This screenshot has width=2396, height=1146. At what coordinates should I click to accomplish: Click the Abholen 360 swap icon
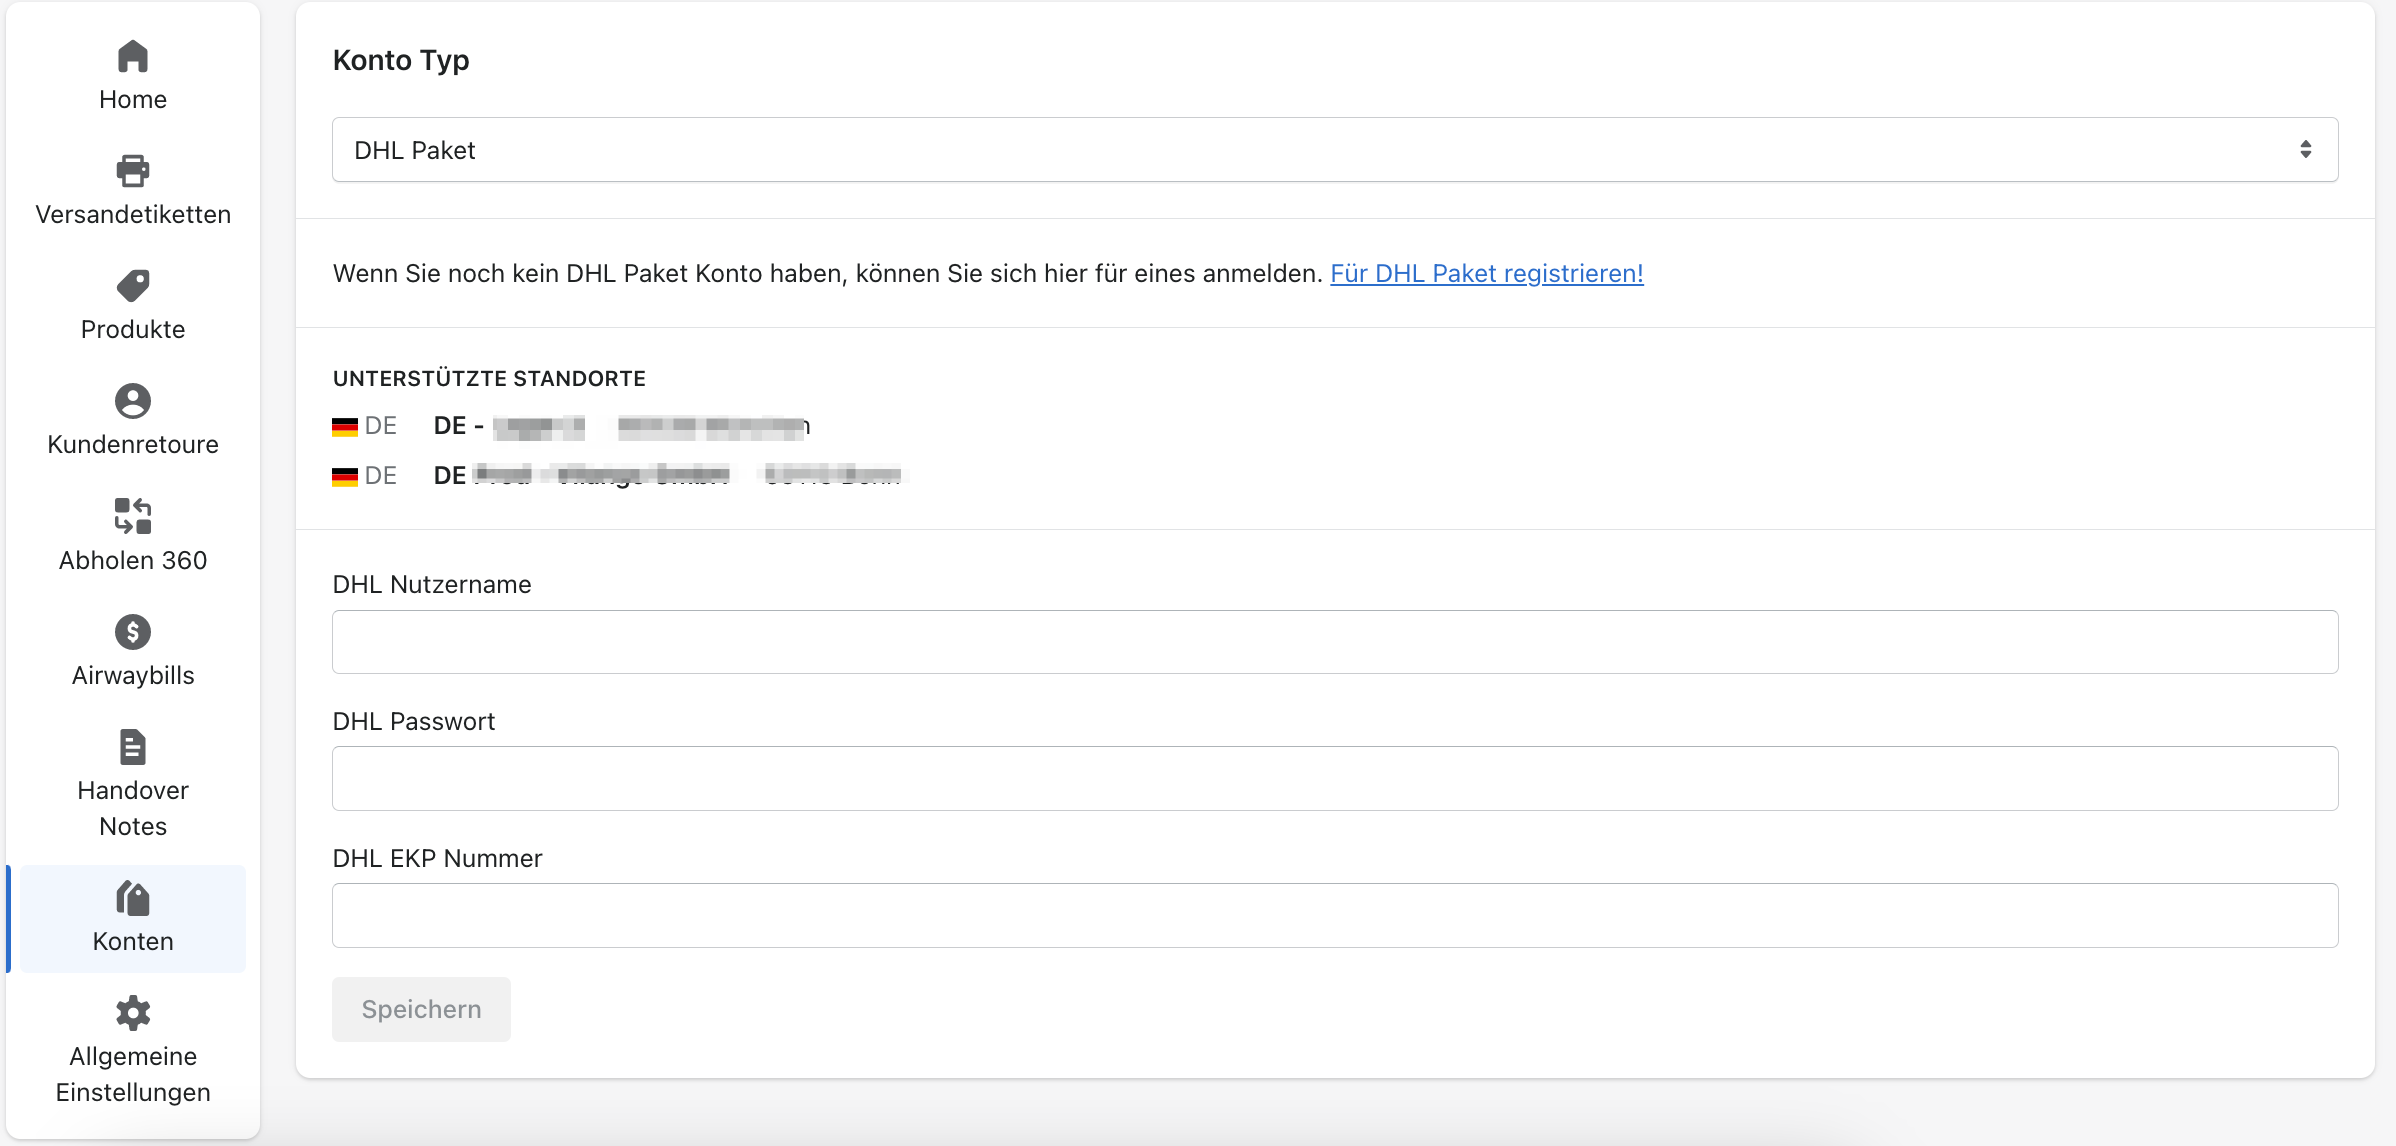pyautogui.click(x=132, y=516)
